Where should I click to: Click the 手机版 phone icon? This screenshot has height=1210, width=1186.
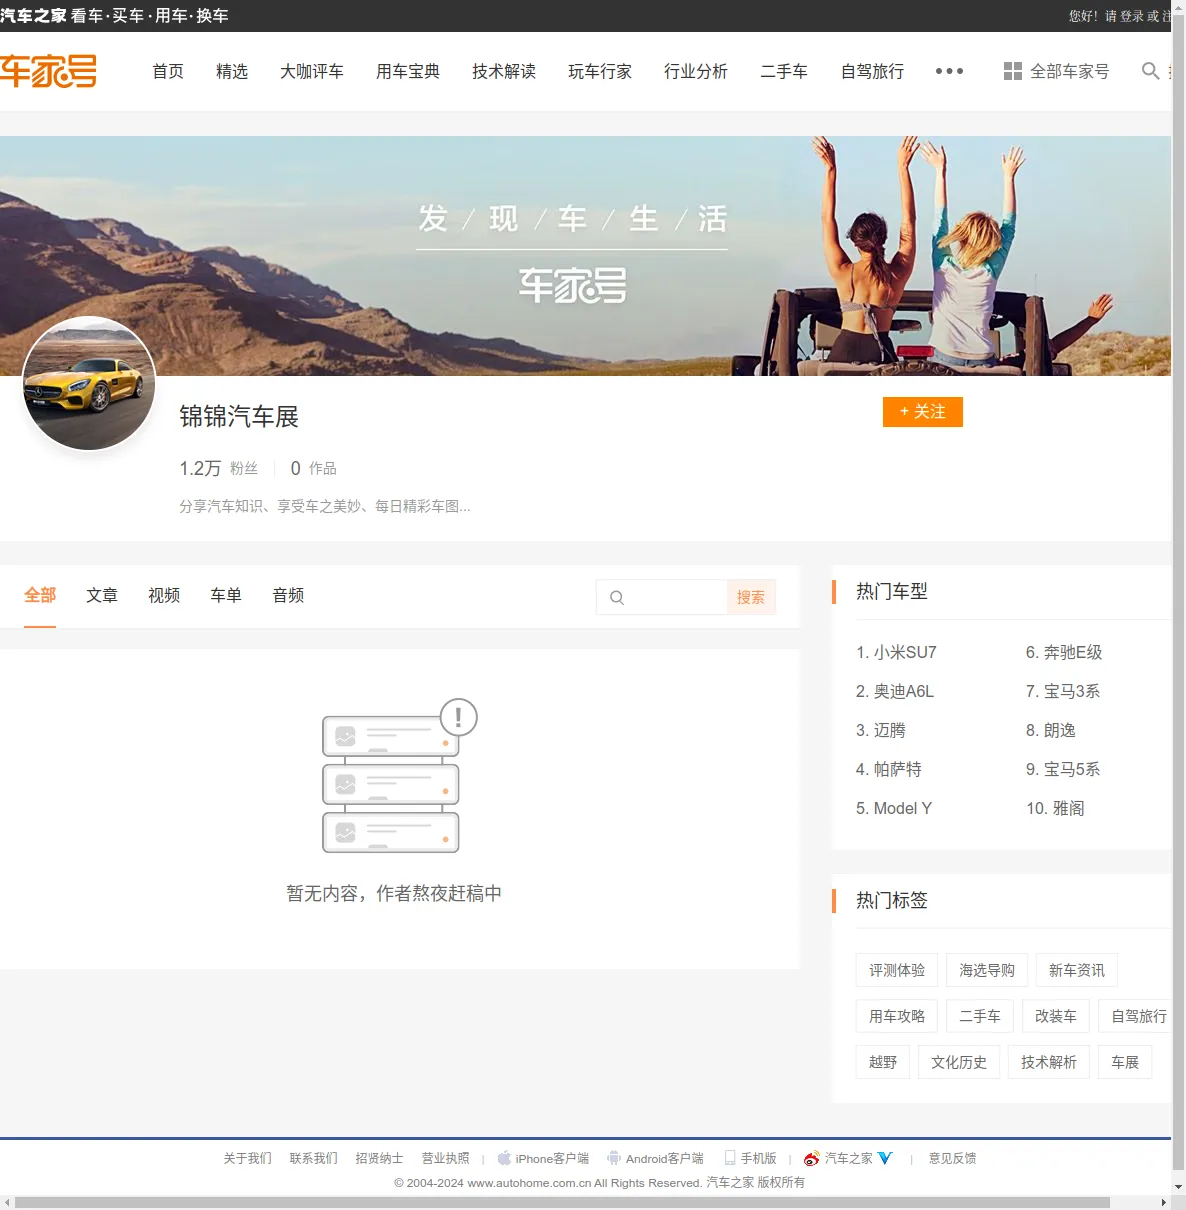click(730, 1158)
